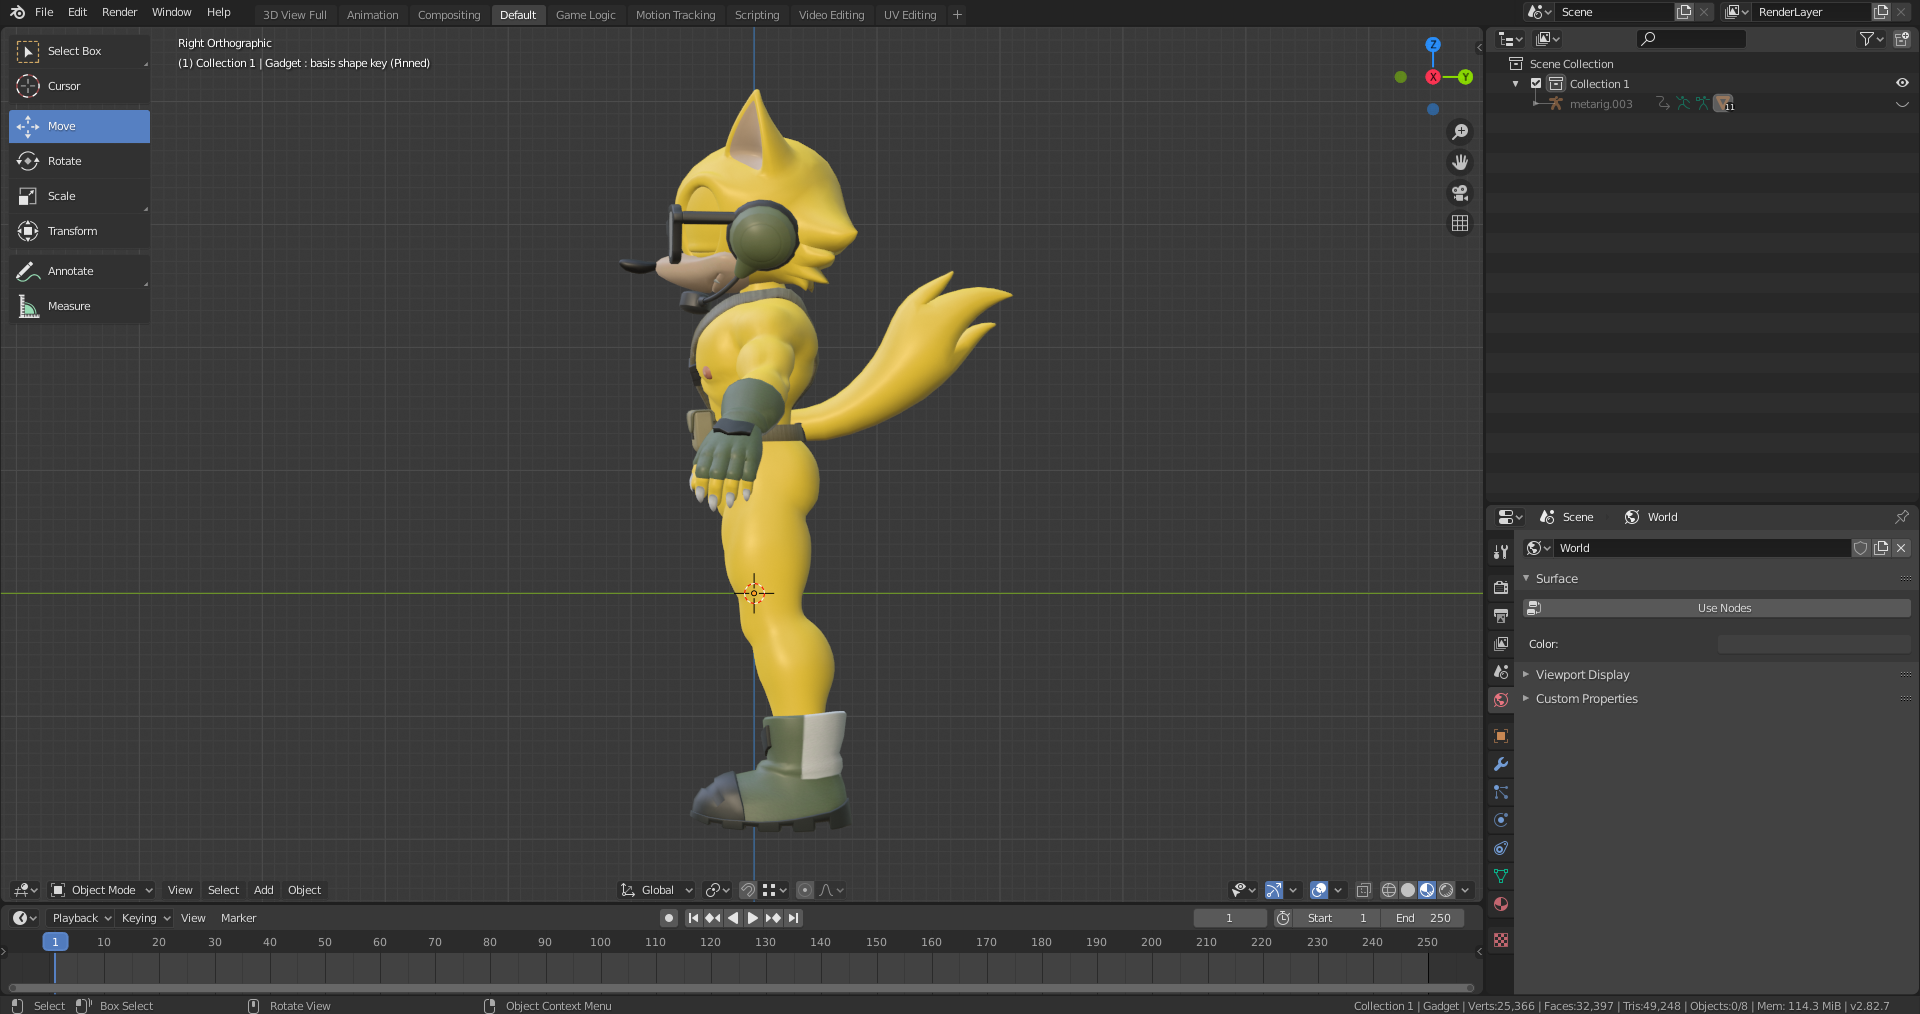Screen dimensions: 1920x1014
Task: Open the viewport Add menu
Action: click(x=263, y=890)
